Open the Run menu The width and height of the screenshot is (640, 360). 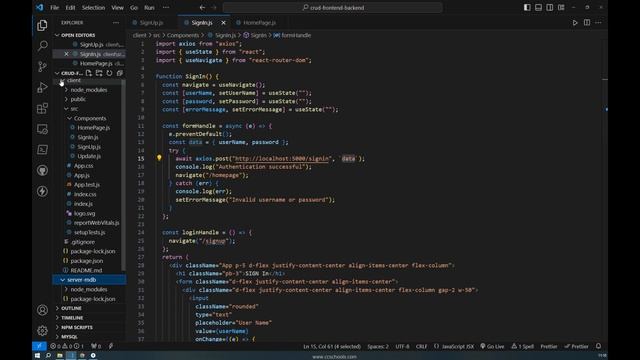coord(149,7)
